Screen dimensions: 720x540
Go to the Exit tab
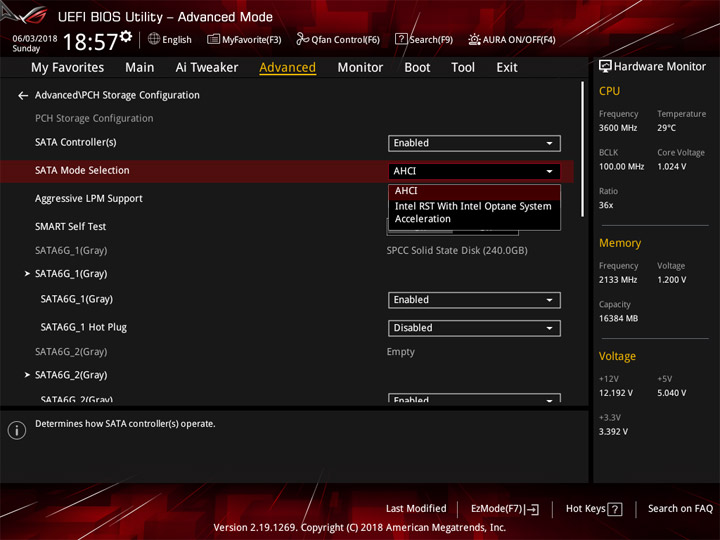(507, 68)
